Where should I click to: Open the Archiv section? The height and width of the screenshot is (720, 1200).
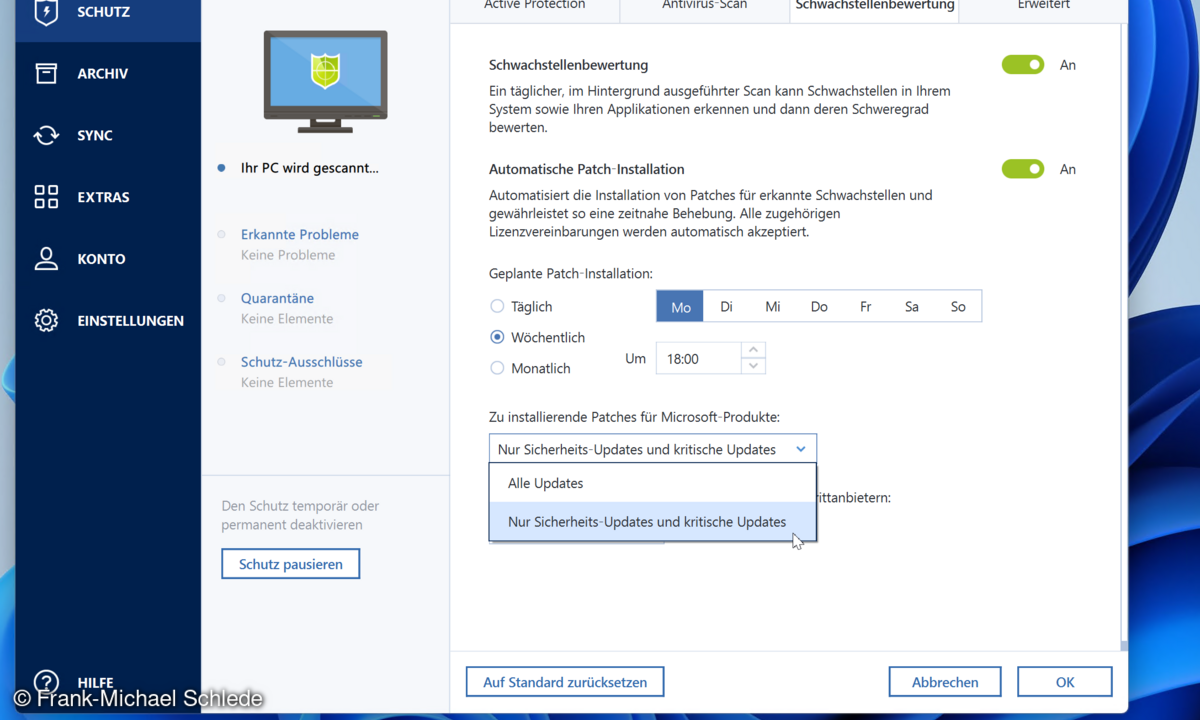[x=45, y=73]
